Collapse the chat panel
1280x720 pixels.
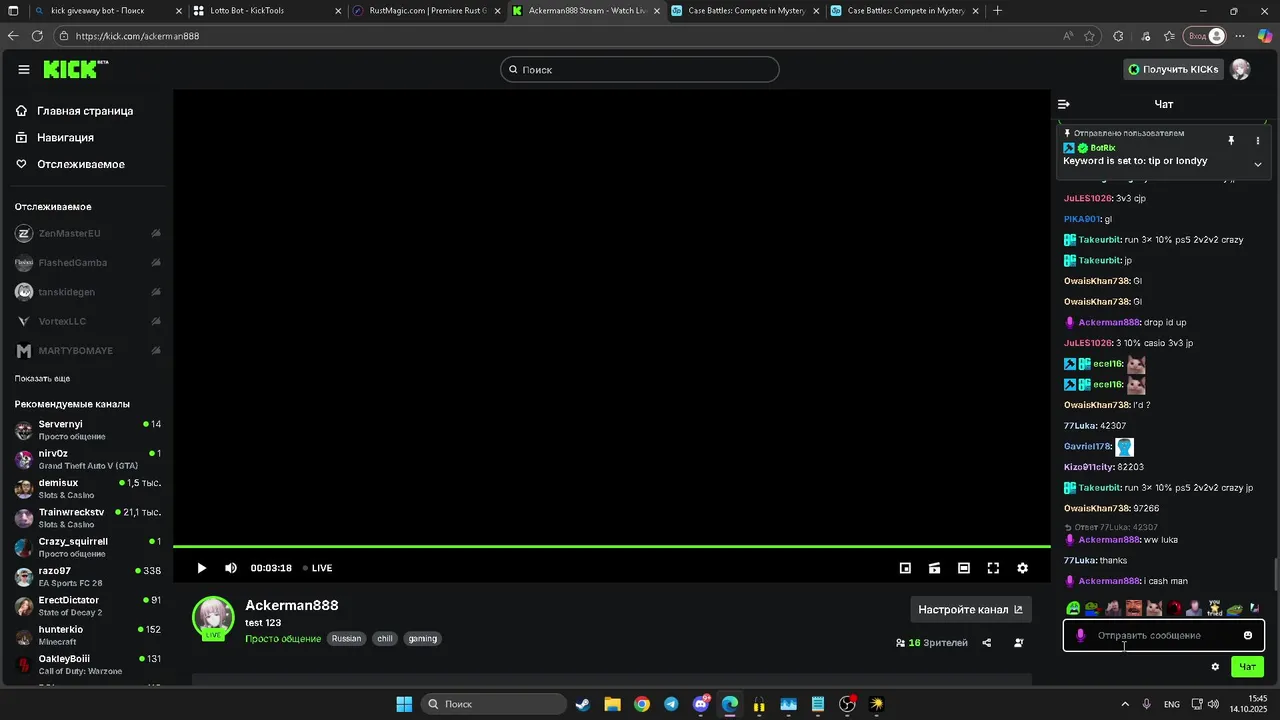click(1064, 104)
